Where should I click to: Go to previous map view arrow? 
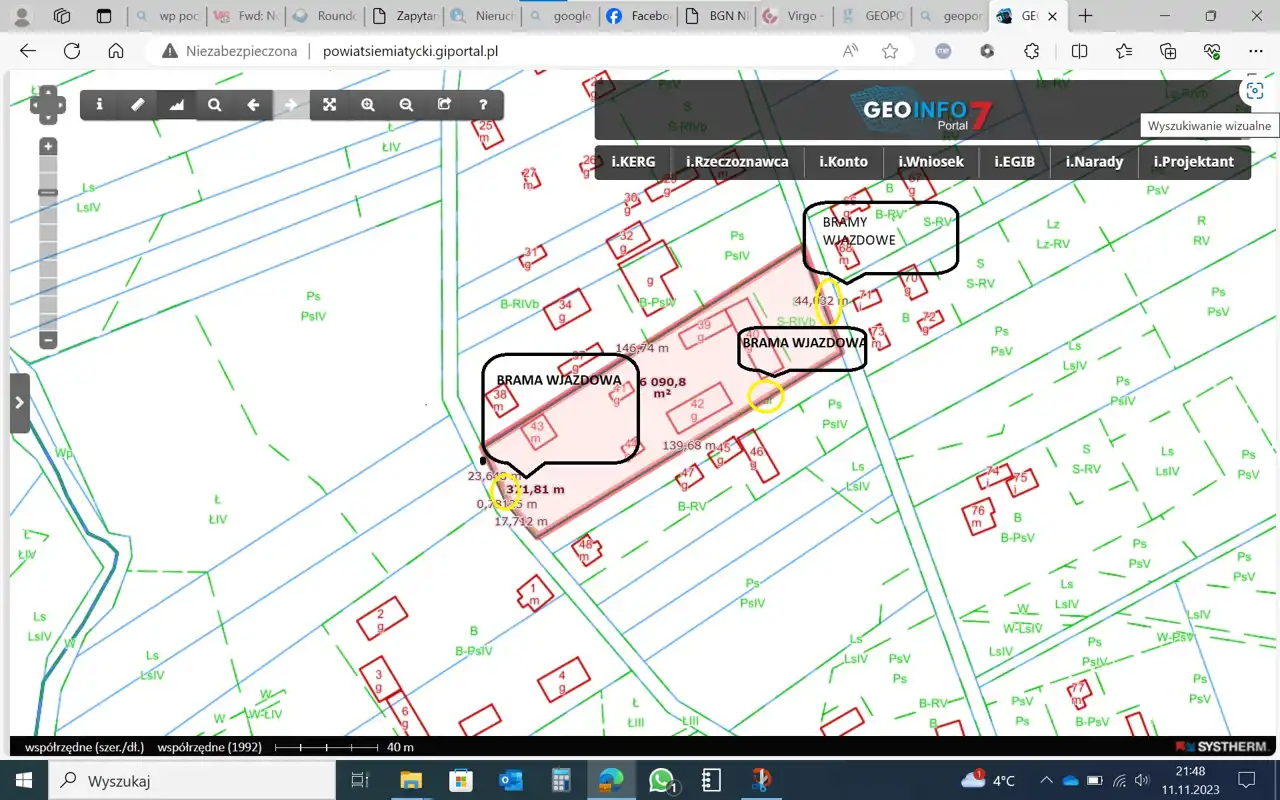click(253, 105)
